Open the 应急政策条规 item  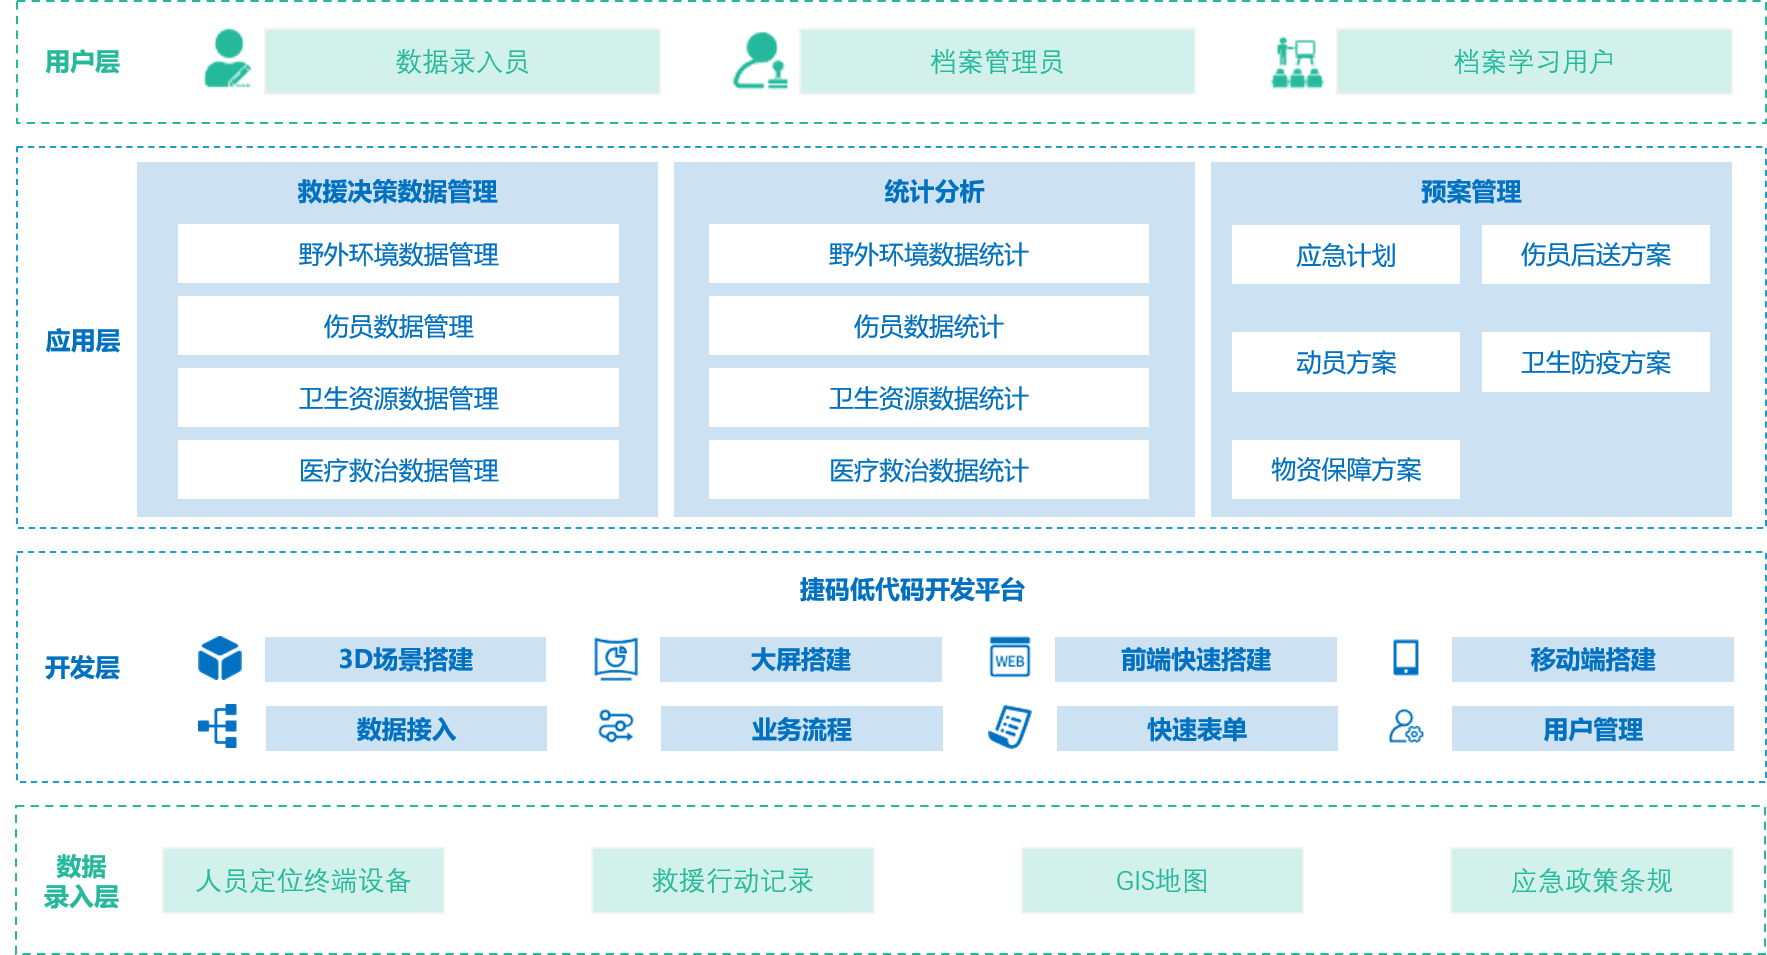click(1590, 881)
